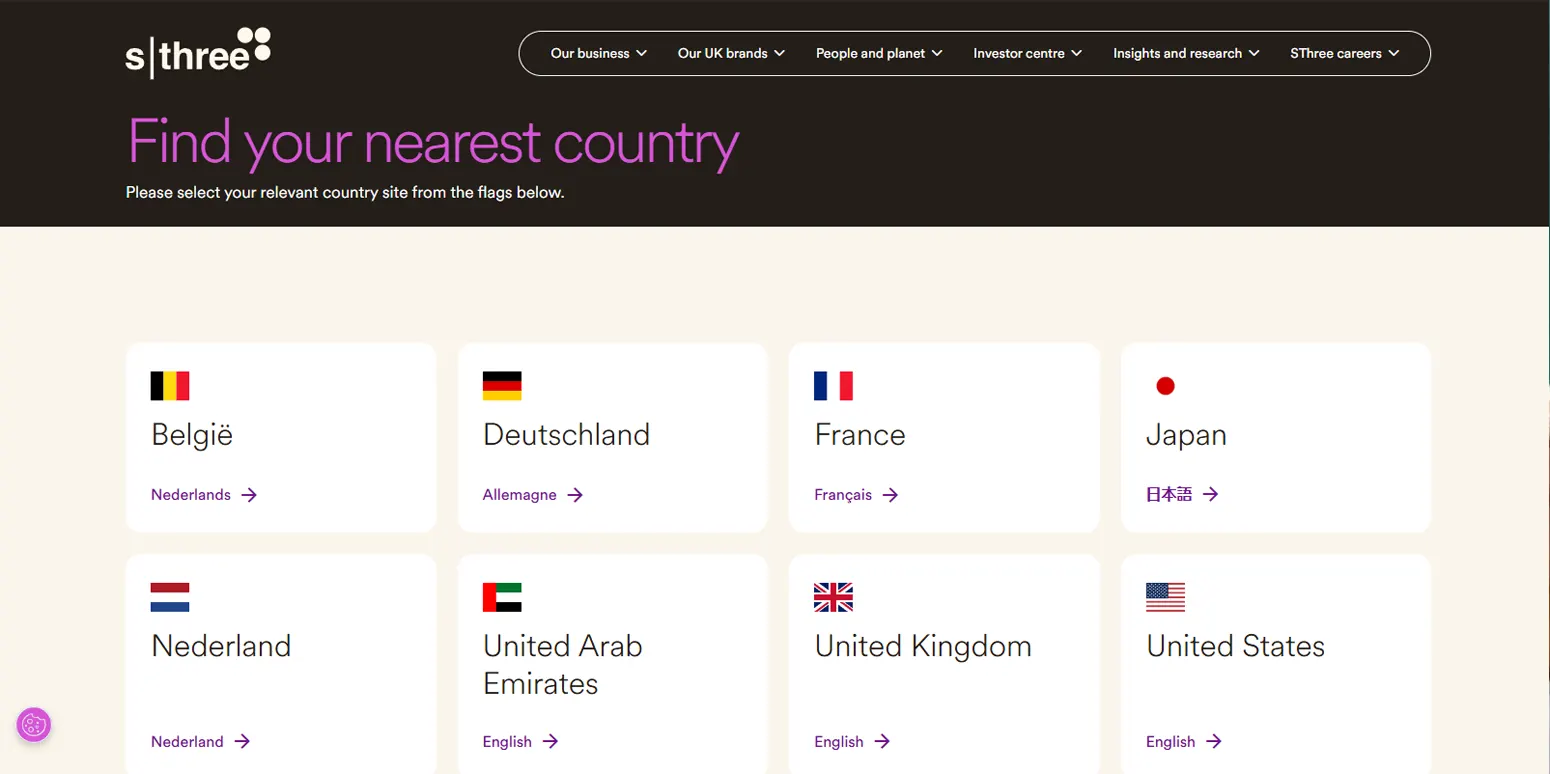Open SThree careers menu

[x=1345, y=53]
